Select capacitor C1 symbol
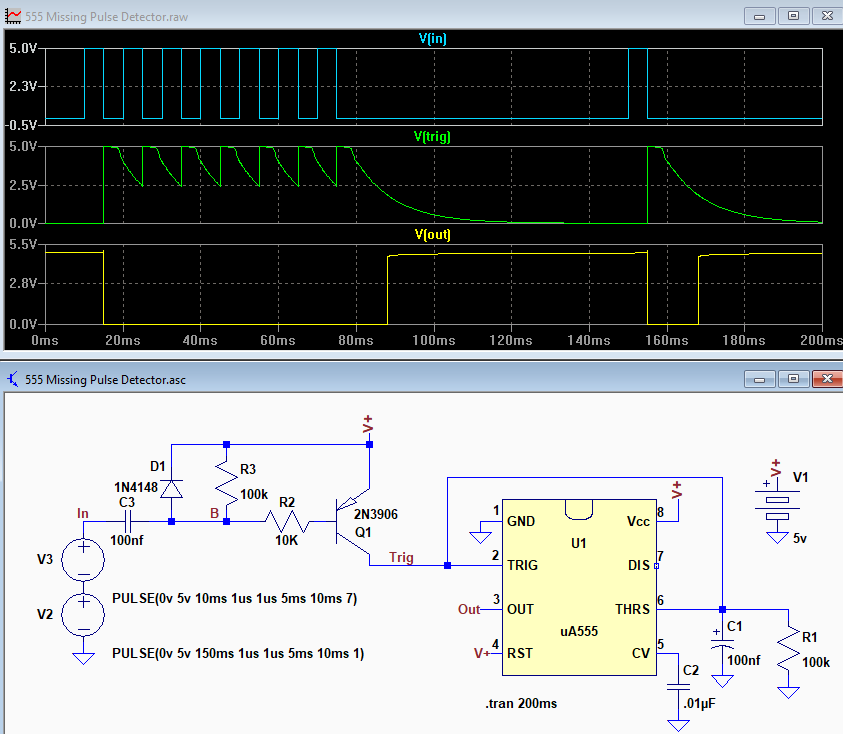 [x=722, y=643]
